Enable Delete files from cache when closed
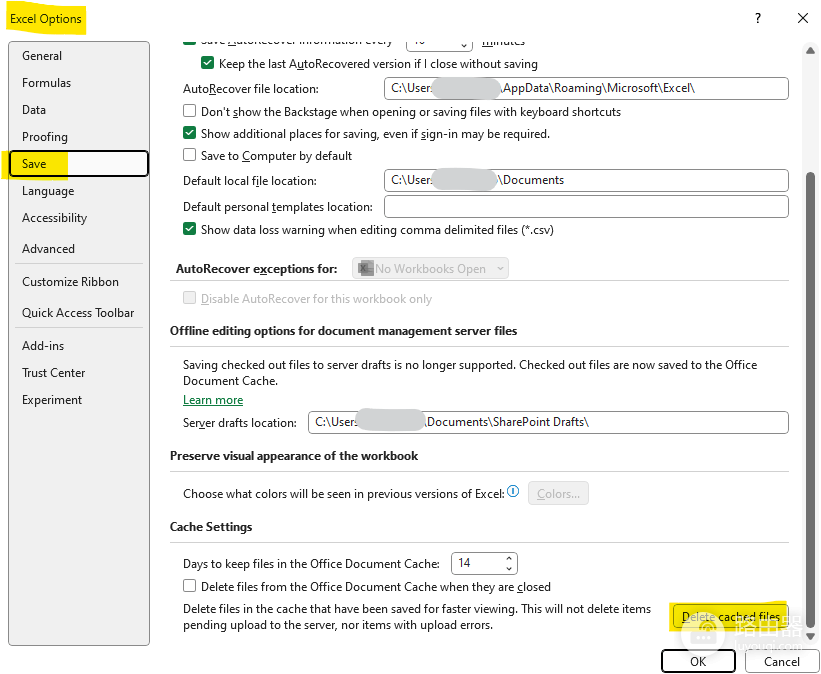Viewport: 821px width, 674px height. (x=189, y=585)
